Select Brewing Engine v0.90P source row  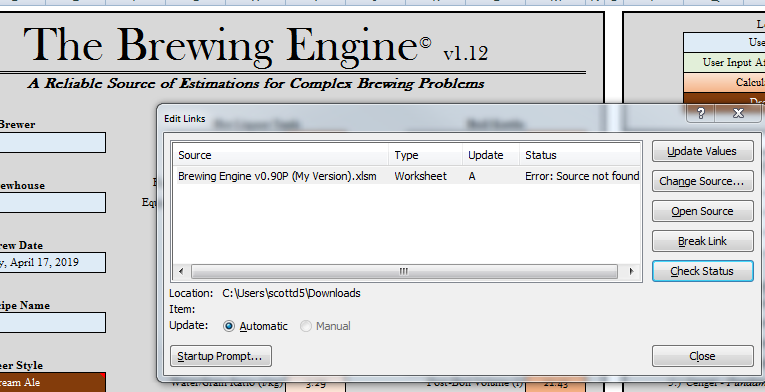406,176
